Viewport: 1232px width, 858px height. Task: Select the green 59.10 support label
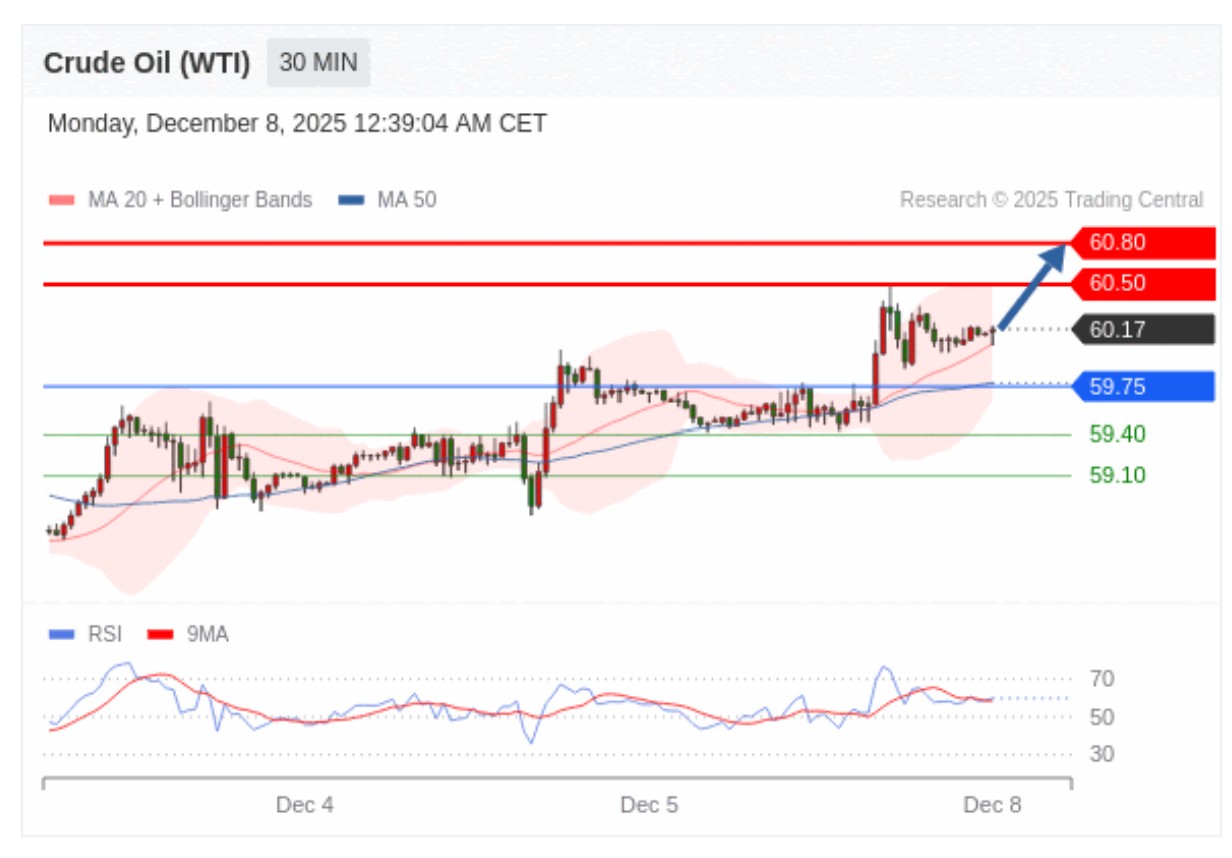(x=1117, y=475)
